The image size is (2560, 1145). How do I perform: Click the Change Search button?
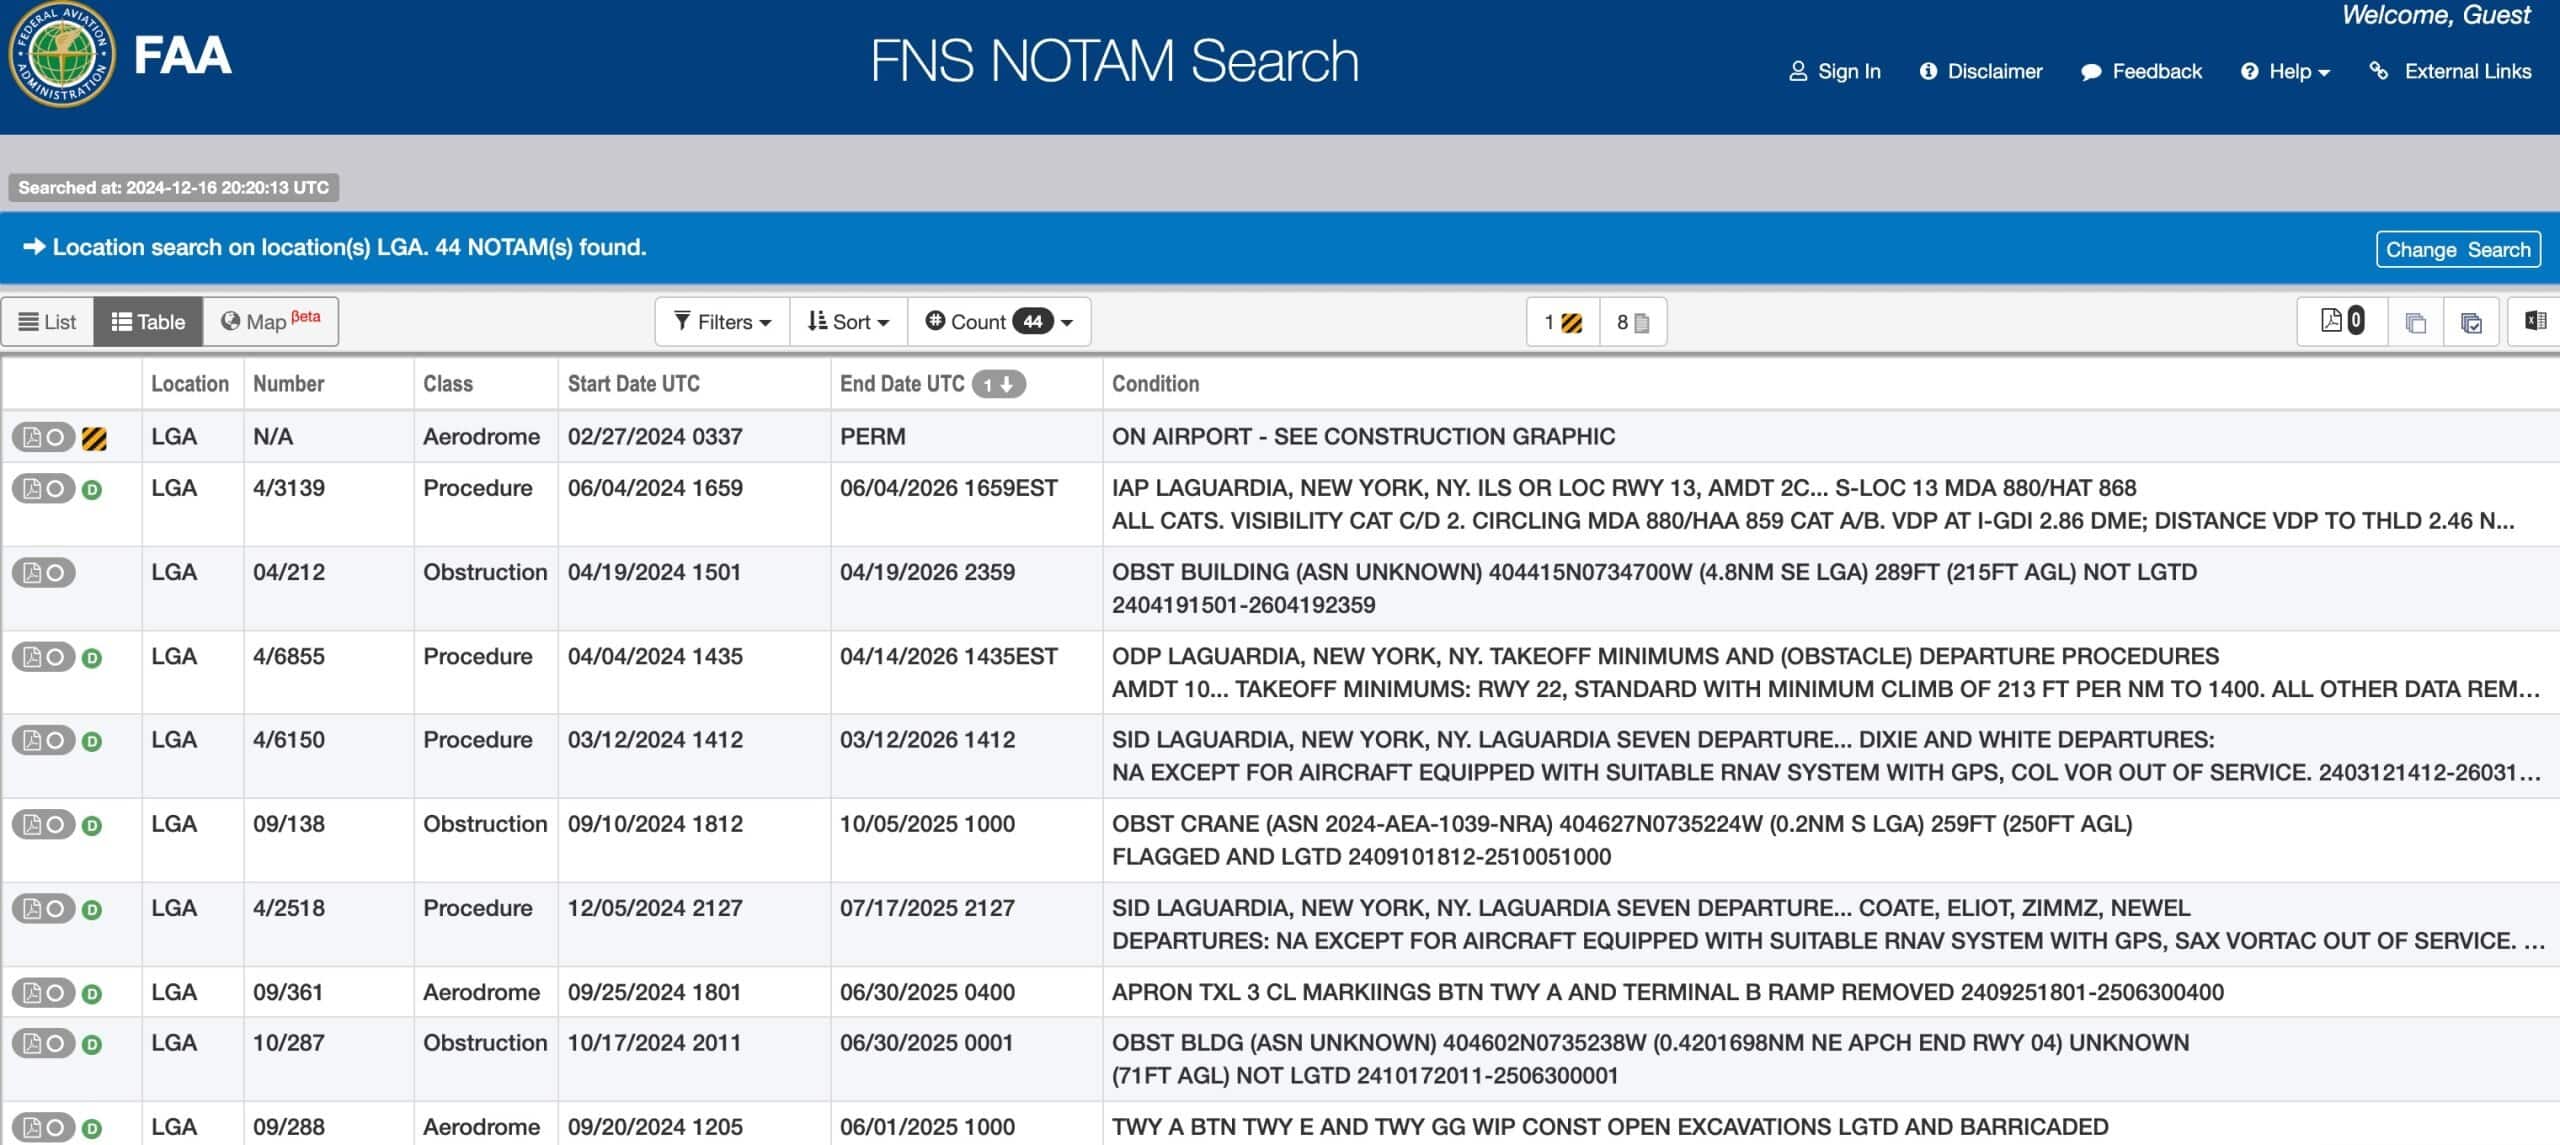[x=2457, y=249]
